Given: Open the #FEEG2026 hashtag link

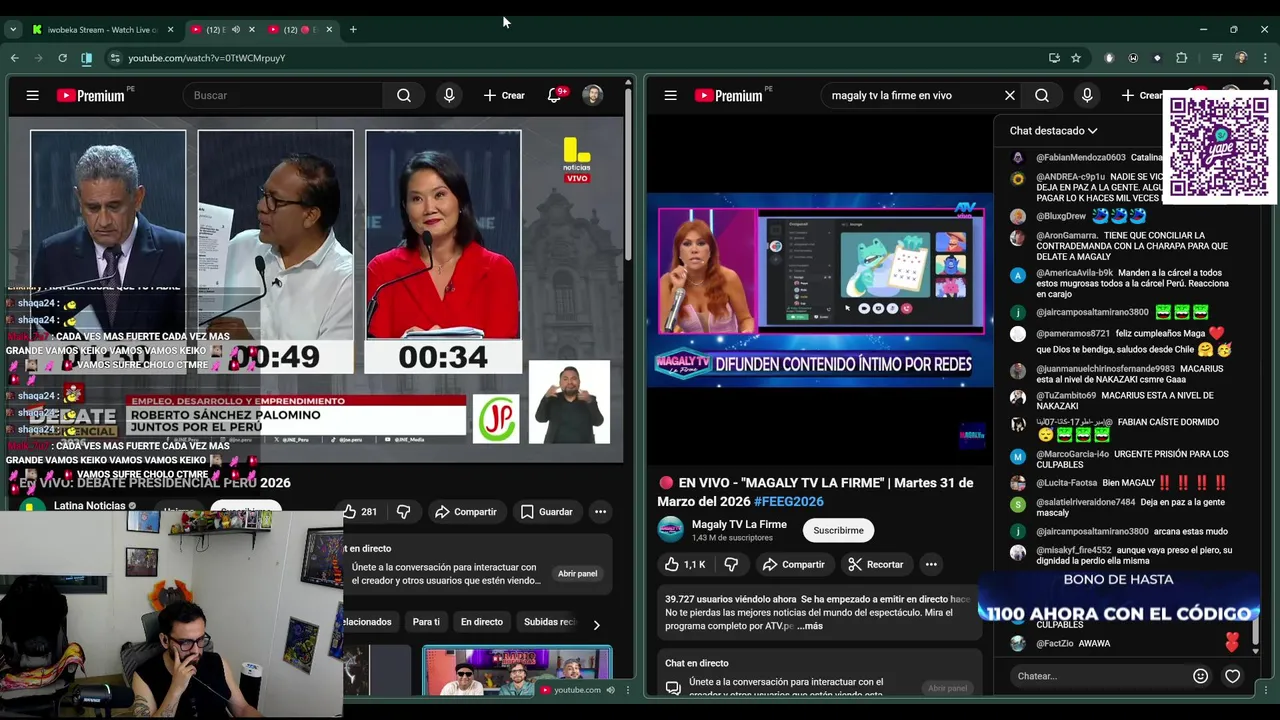Looking at the screenshot, I should [789, 501].
